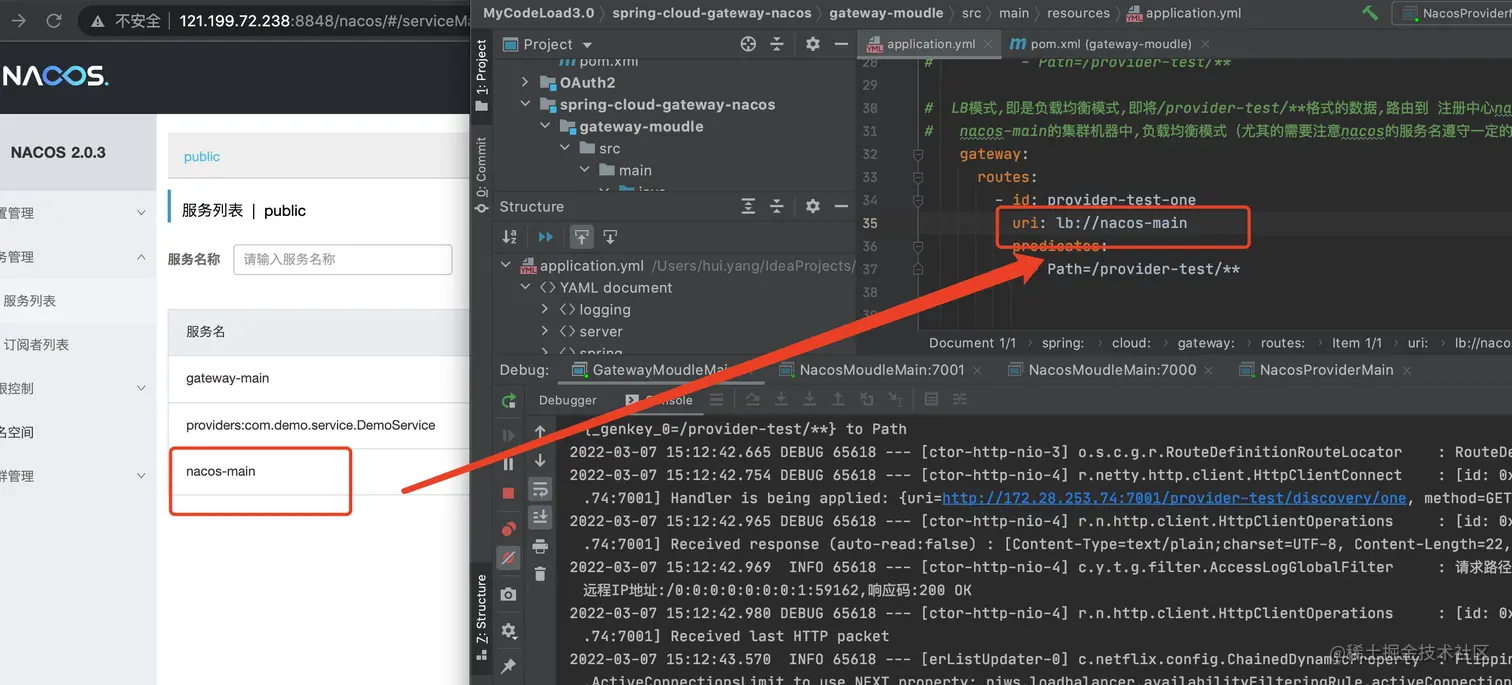Collapse all in the Project panel
This screenshot has width=1512, height=685.
777,44
